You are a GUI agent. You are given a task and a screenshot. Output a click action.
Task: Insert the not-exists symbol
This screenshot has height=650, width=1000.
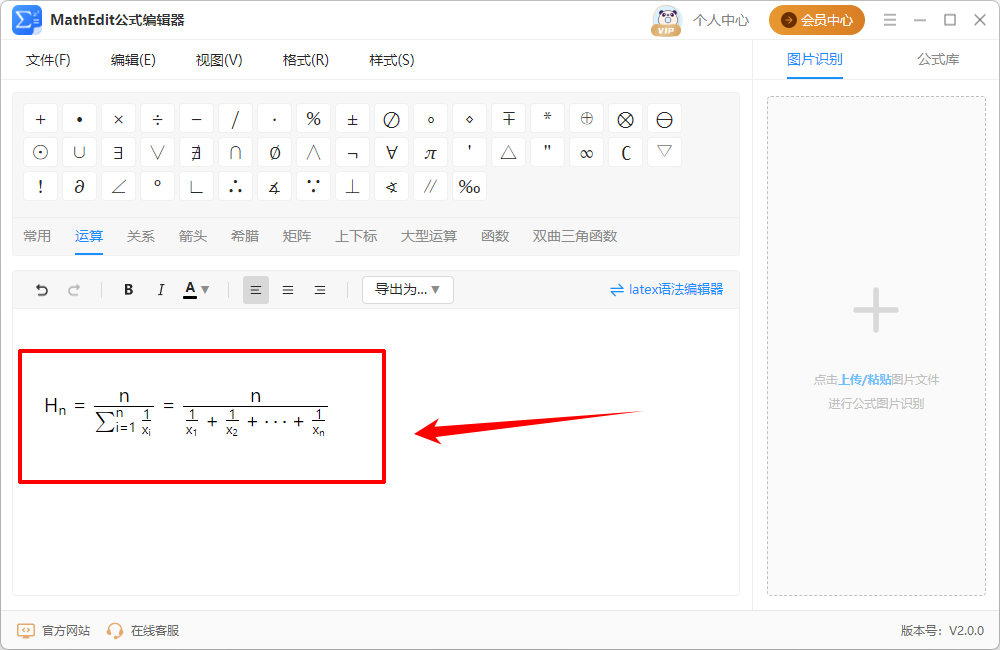pos(196,153)
